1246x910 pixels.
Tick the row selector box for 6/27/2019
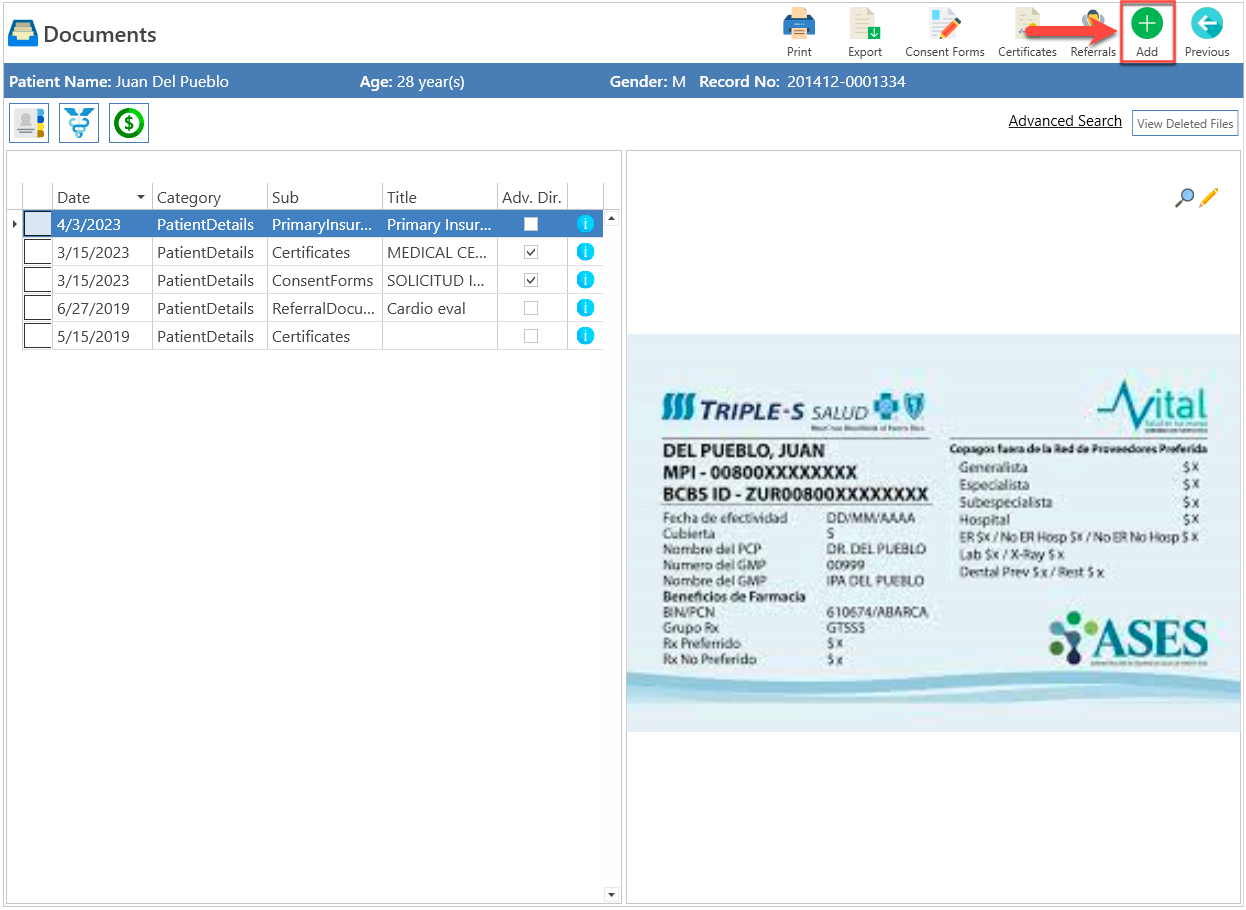tap(37, 308)
